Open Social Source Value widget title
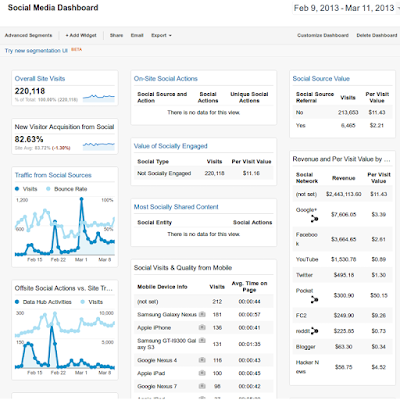The height and width of the screenshot is (400, 400). click(x=321, y=79)
